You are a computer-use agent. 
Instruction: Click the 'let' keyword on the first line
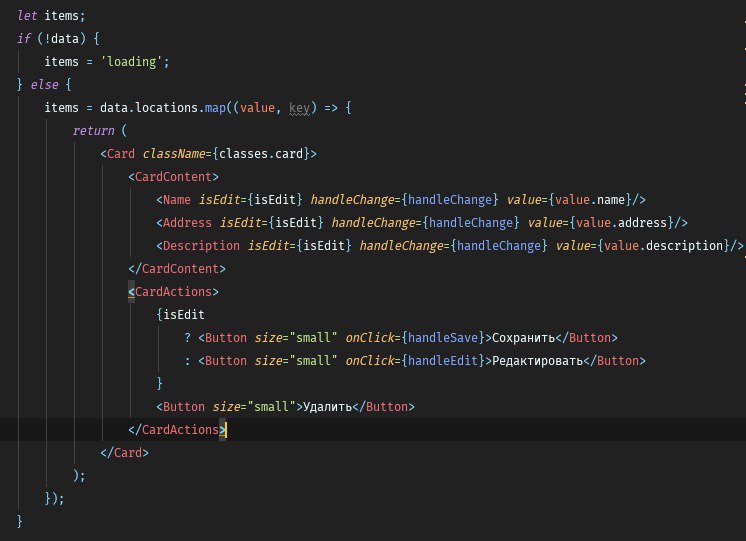(x=27, y=16)
